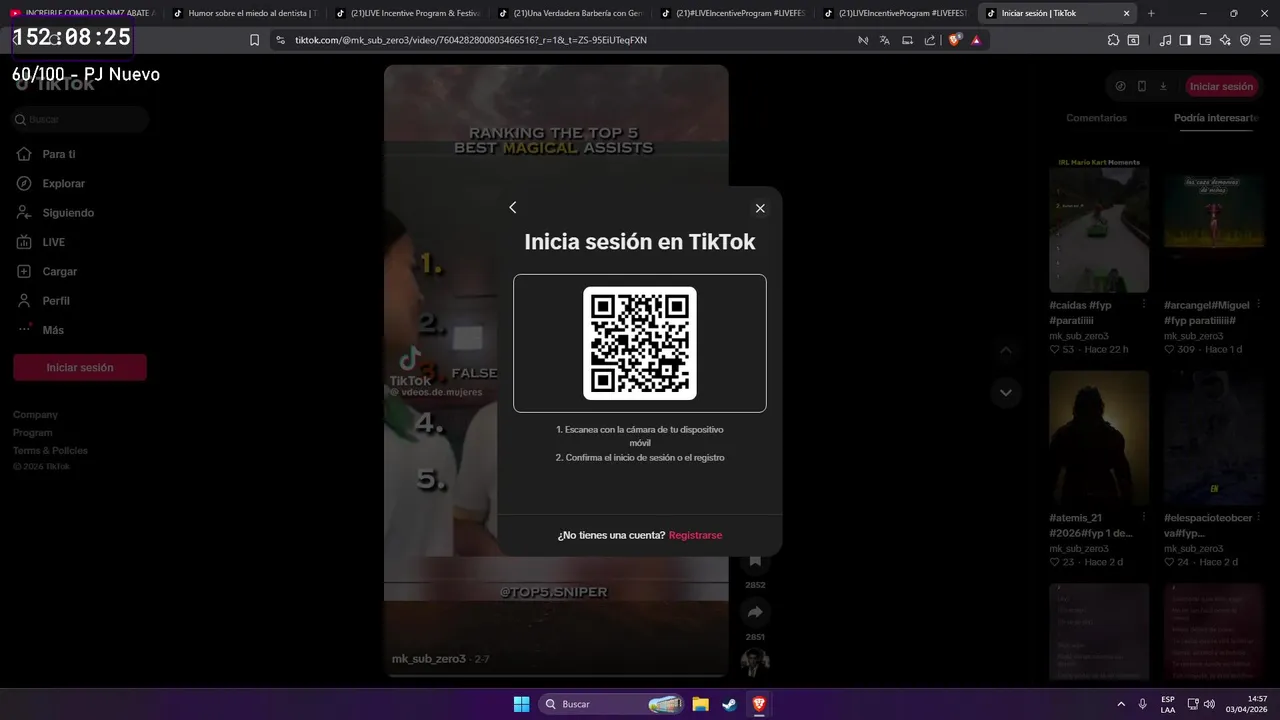Open the Brave playlist music icon
Screen dimensions: 1280x720
point(1165,40)
